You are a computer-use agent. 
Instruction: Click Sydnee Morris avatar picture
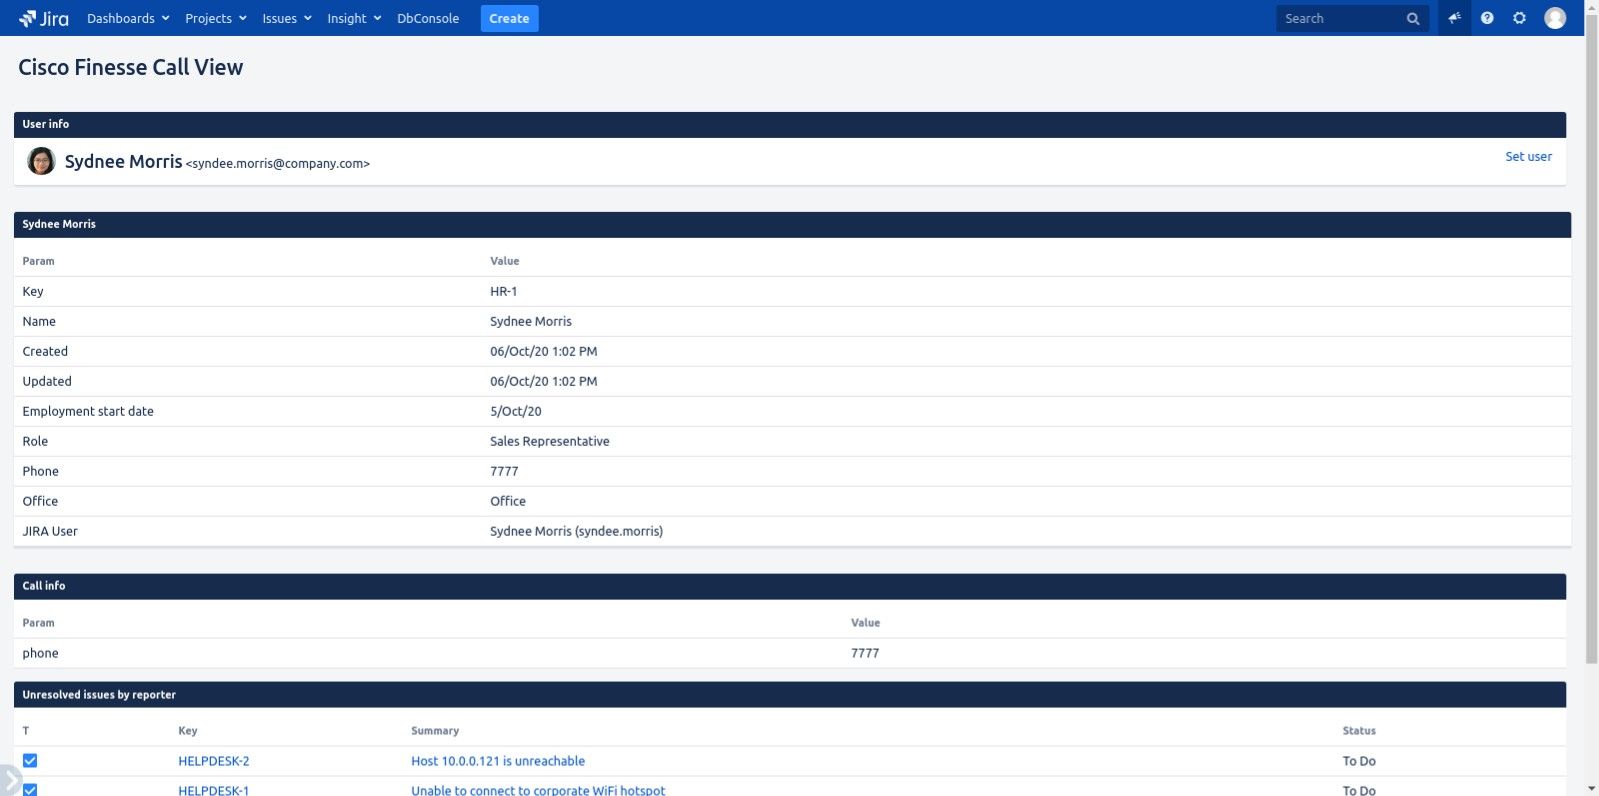[x=41, y=161]
